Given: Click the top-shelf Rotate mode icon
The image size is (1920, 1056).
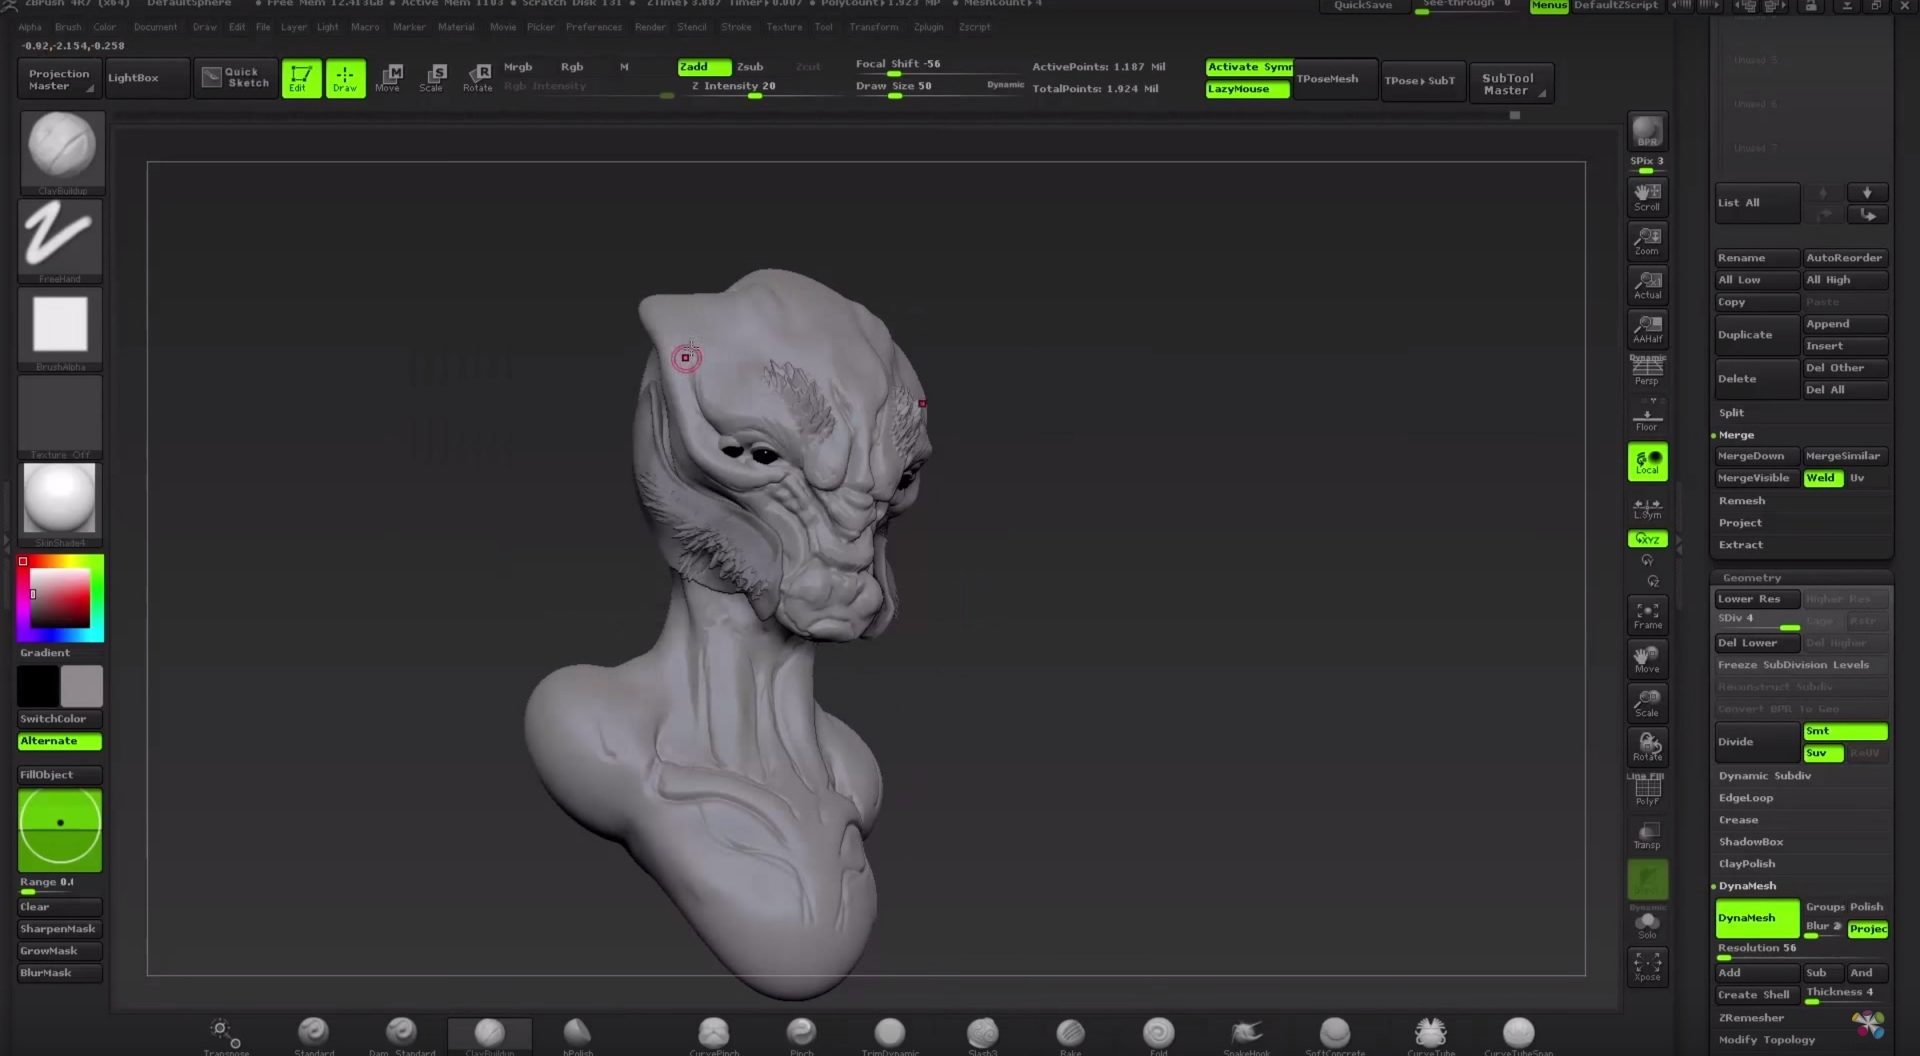Looking at the screenshot, I should coord(477,78).
